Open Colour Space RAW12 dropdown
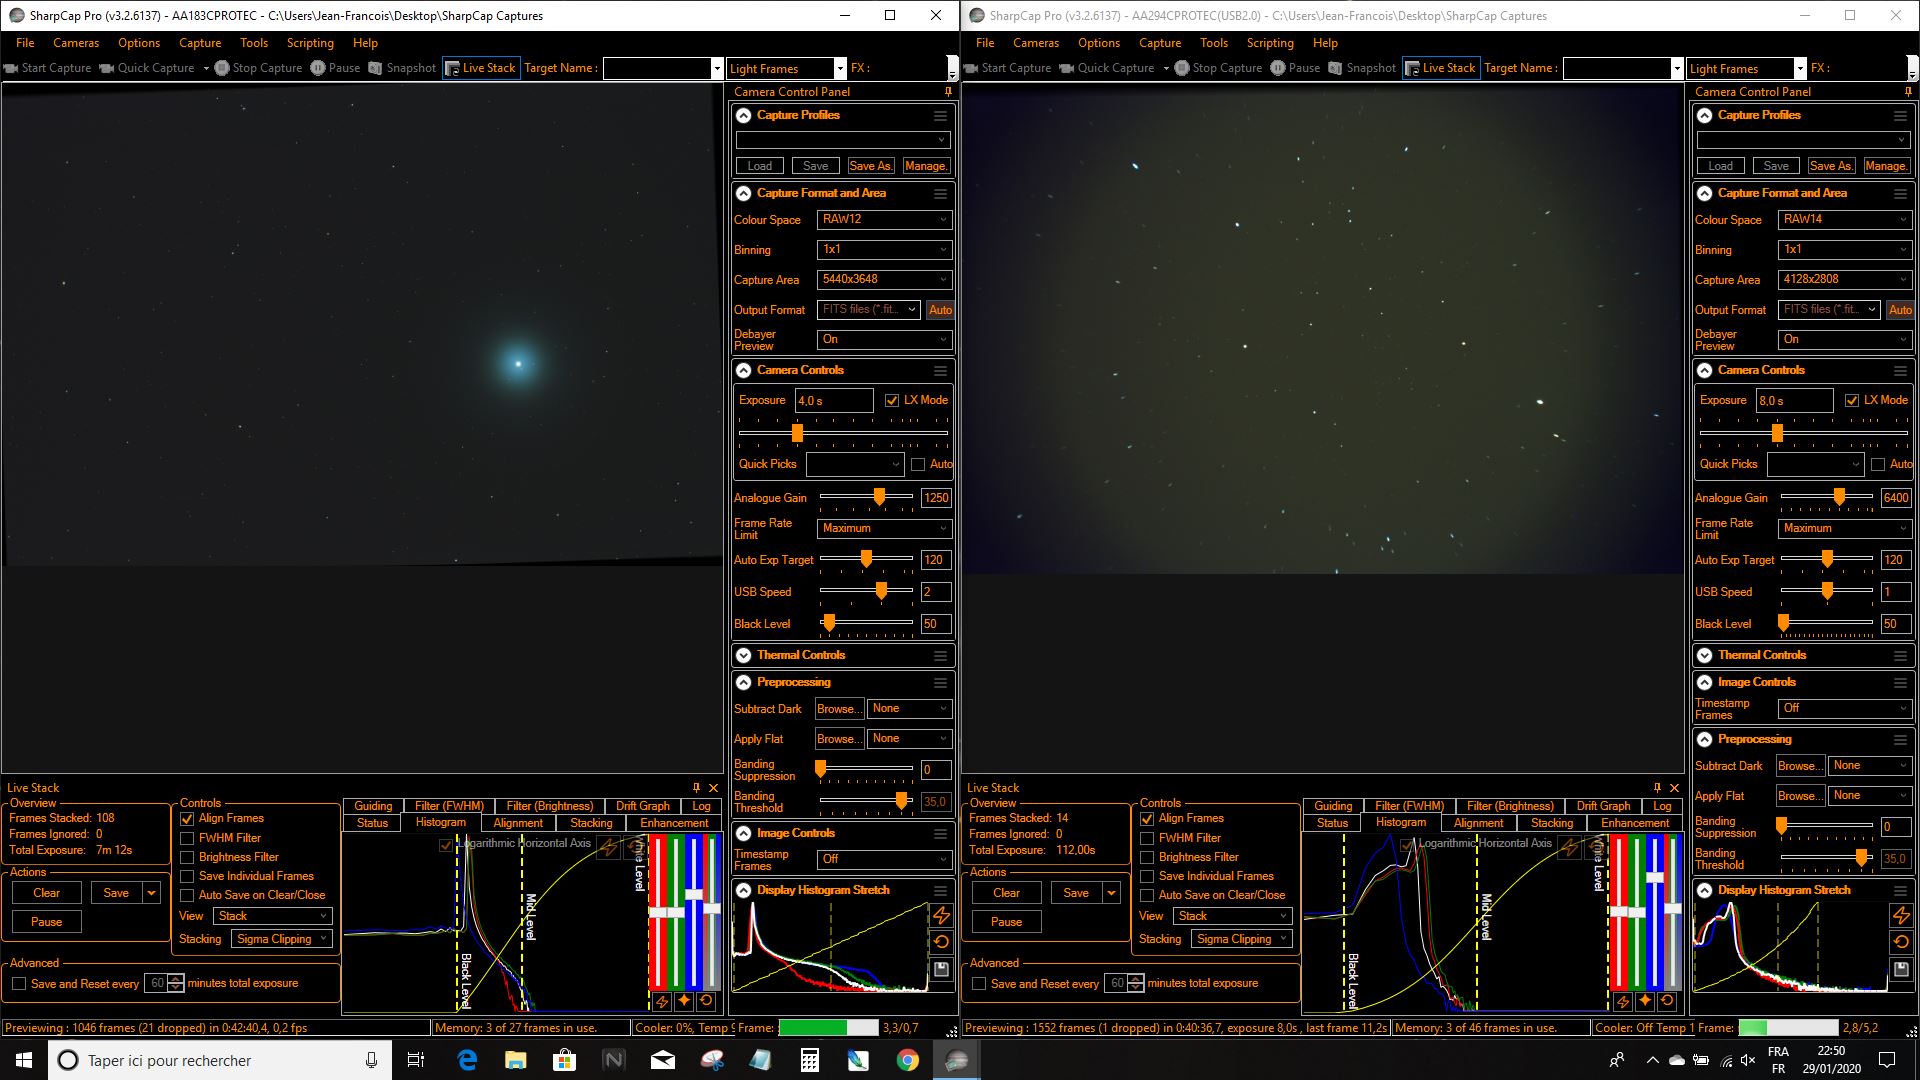1920x1080 pixels. pos(884,219)
